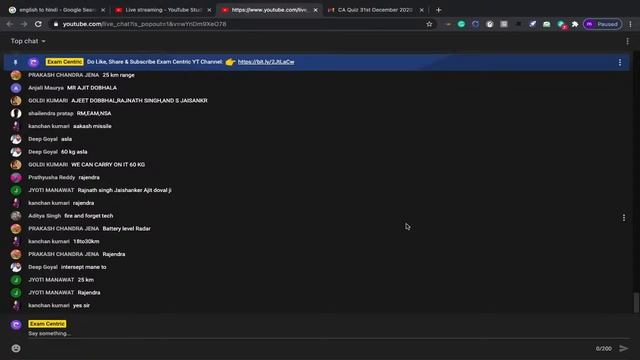This screenshot has width=640, height=360.
Task: Click the message 'yes sir'
Action: (x=81, y=305)
